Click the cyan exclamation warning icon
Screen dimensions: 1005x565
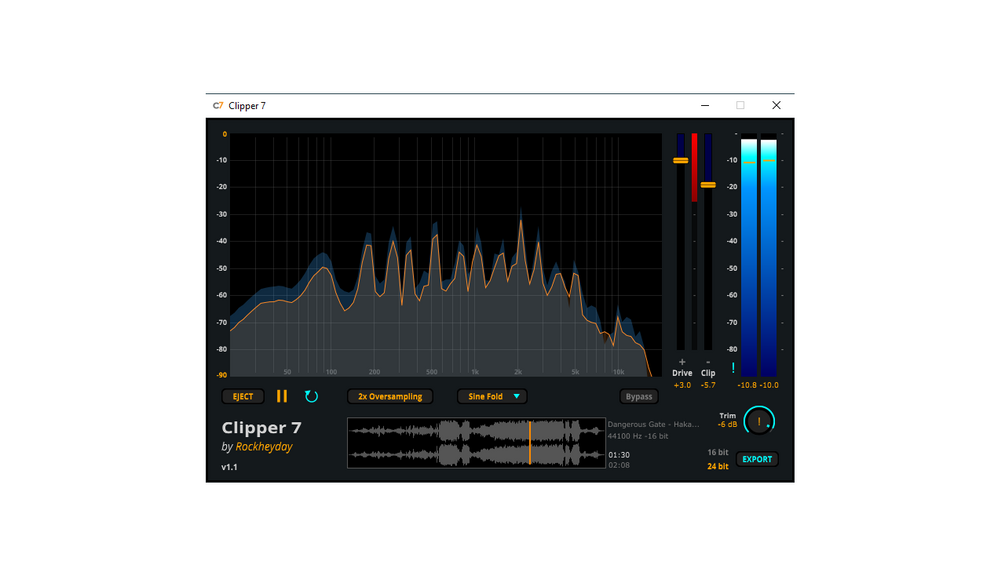[x=733, y=368]
